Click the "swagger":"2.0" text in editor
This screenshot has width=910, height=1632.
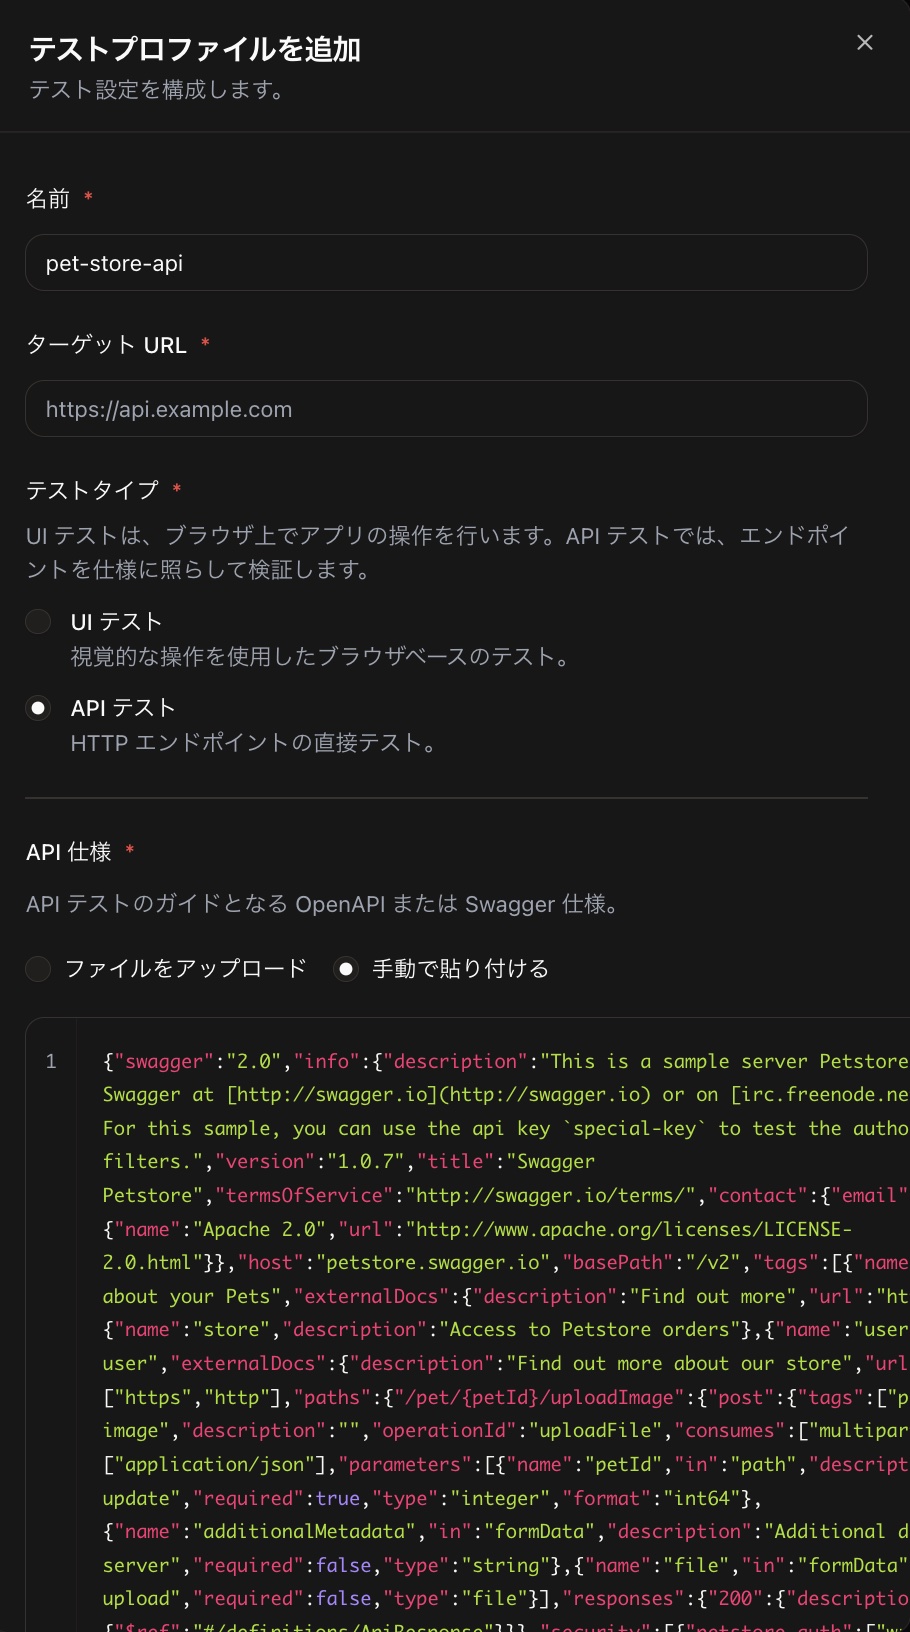[x=198, y=1061]
